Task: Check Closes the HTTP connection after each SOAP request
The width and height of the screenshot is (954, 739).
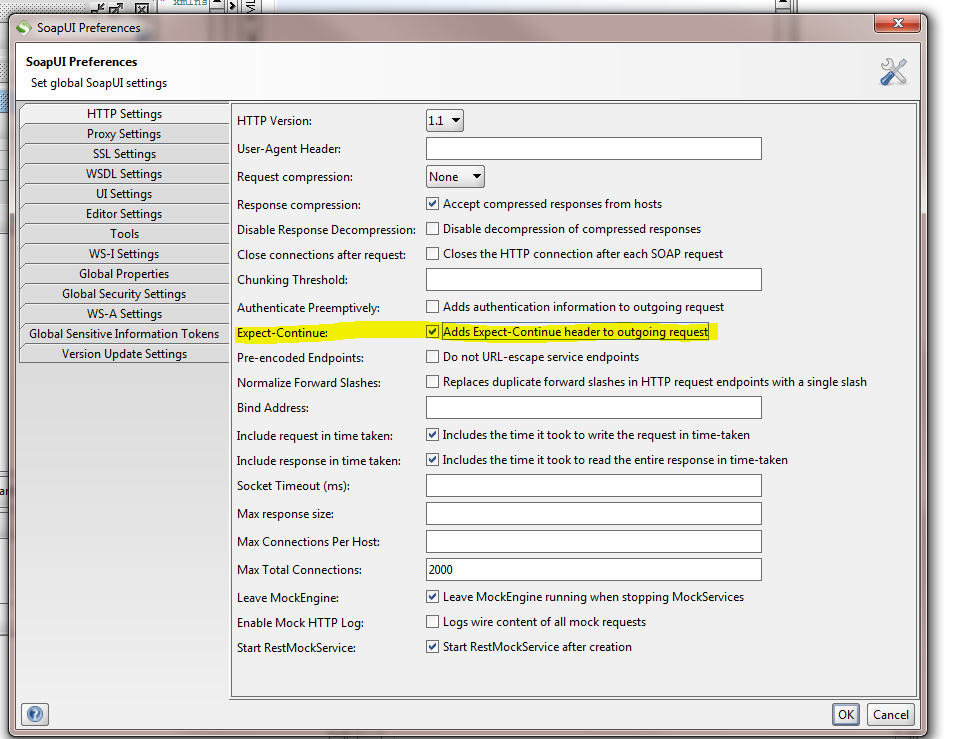Action: point(432,254)
